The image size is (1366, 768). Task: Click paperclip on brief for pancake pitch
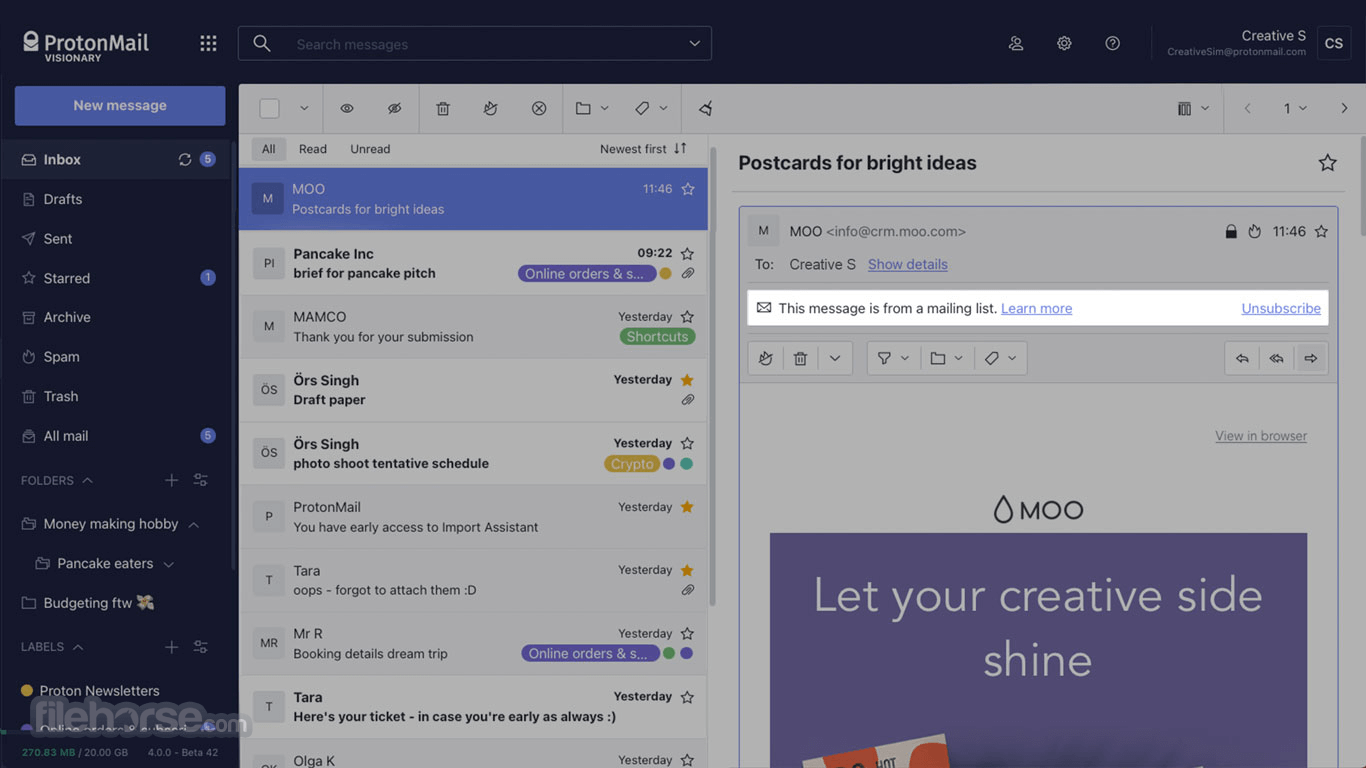click(x=688, y=273)
